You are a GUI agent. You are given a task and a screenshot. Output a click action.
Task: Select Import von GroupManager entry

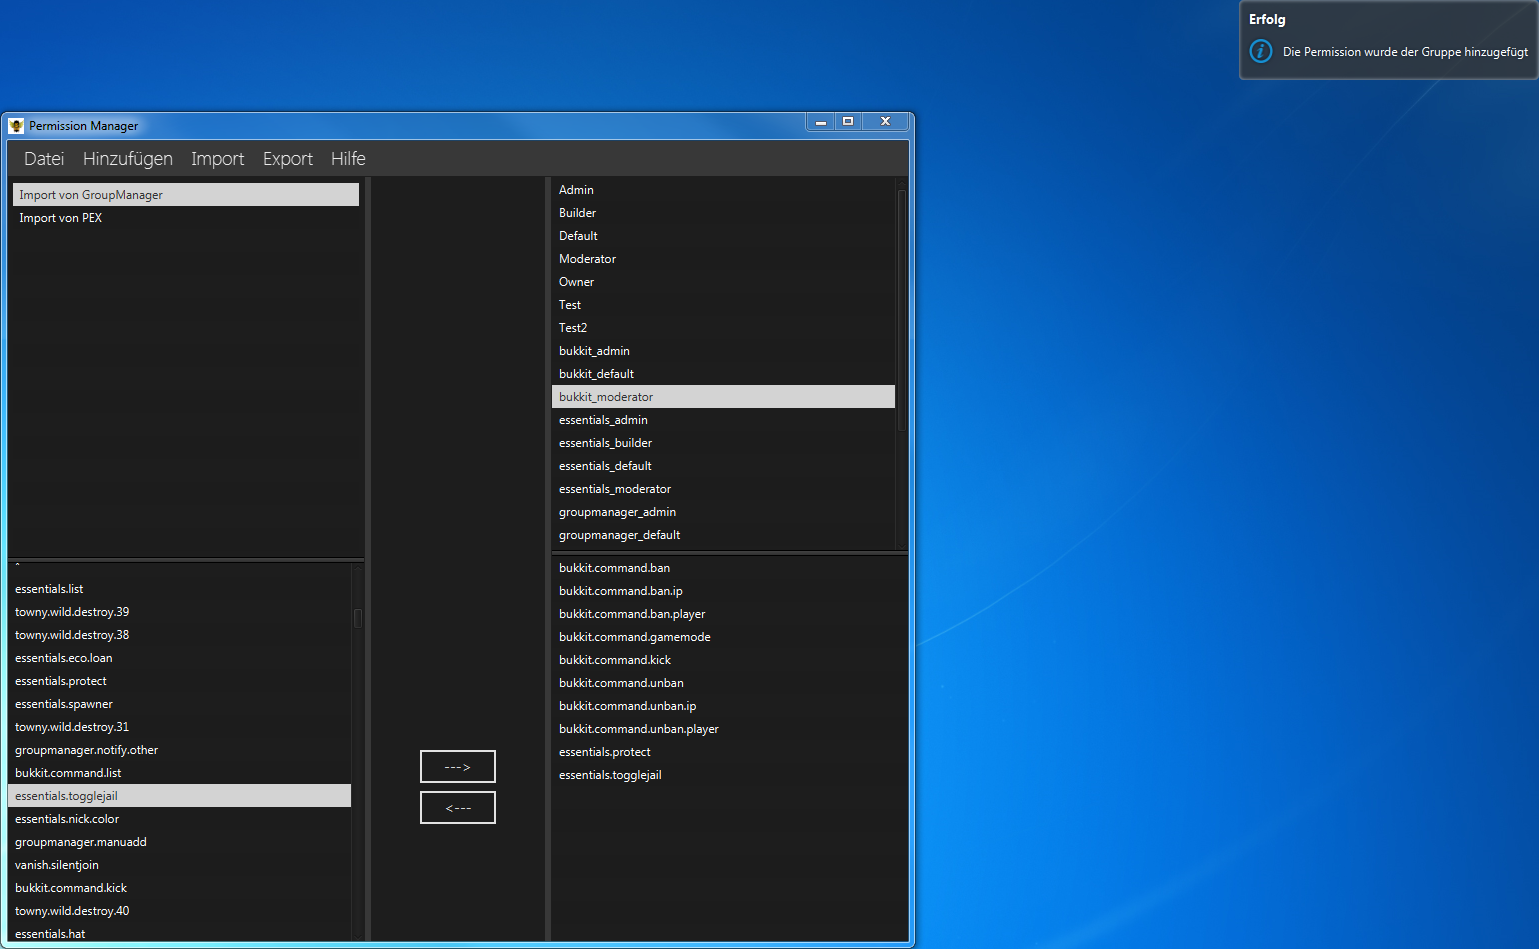click(186, 195)
